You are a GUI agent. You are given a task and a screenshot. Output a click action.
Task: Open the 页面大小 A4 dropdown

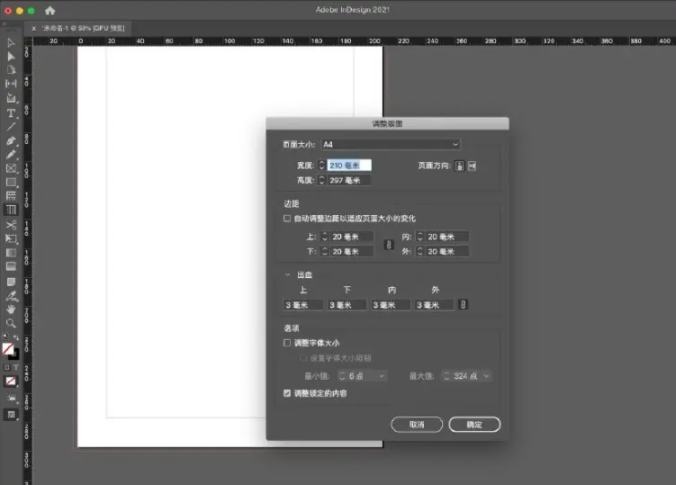click(x=389, y=144)
